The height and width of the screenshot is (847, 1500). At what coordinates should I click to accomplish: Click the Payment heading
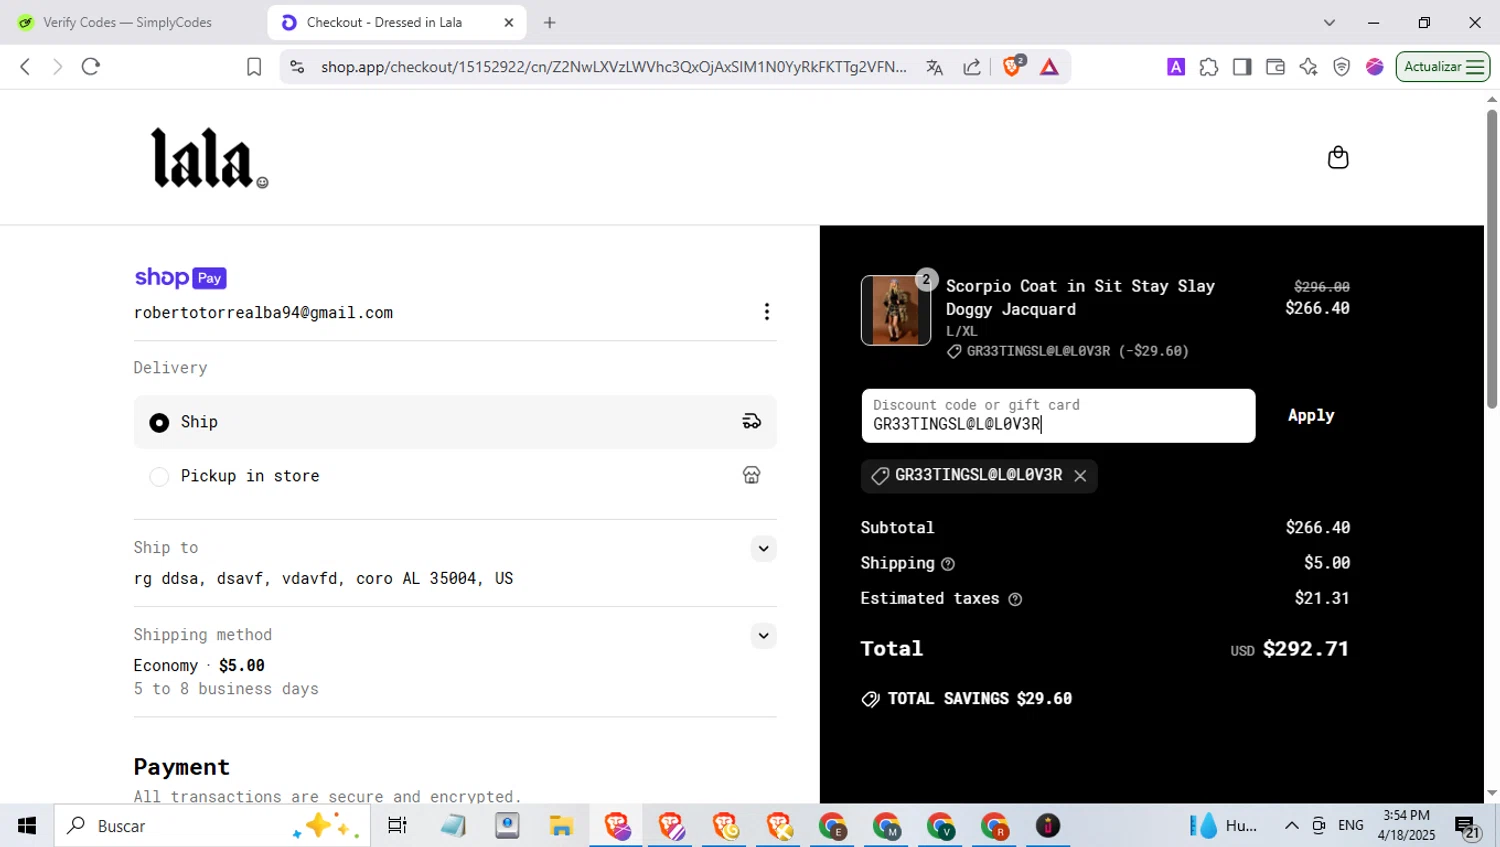[182, 767]
